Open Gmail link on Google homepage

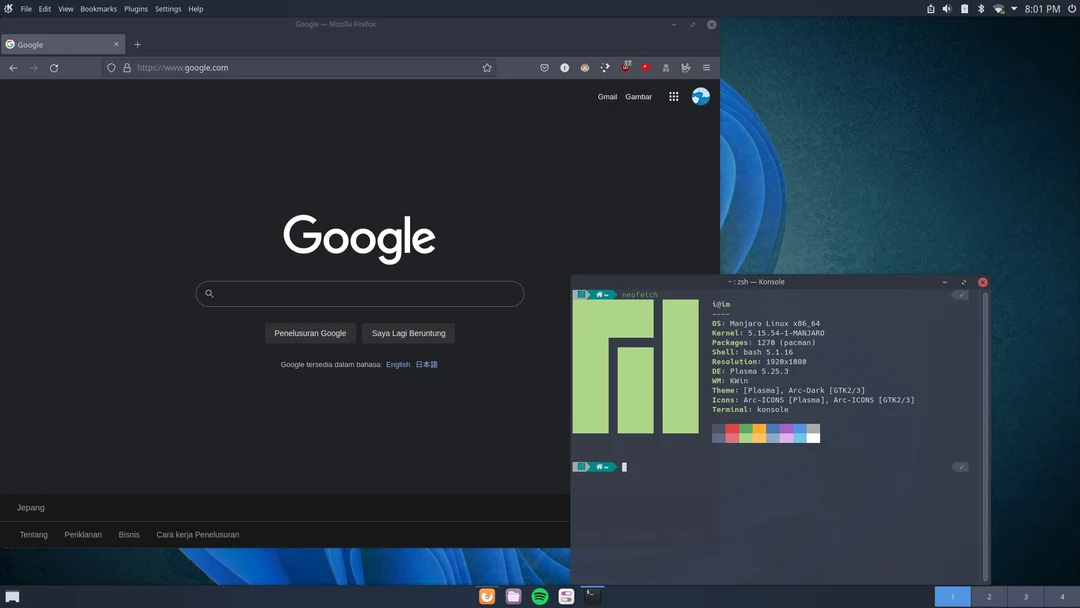point(607,96)
